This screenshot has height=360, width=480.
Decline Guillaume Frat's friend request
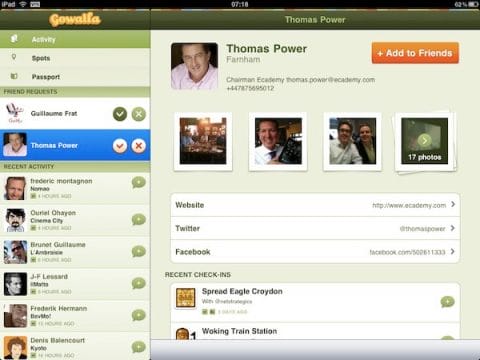[x=138, y=114]
